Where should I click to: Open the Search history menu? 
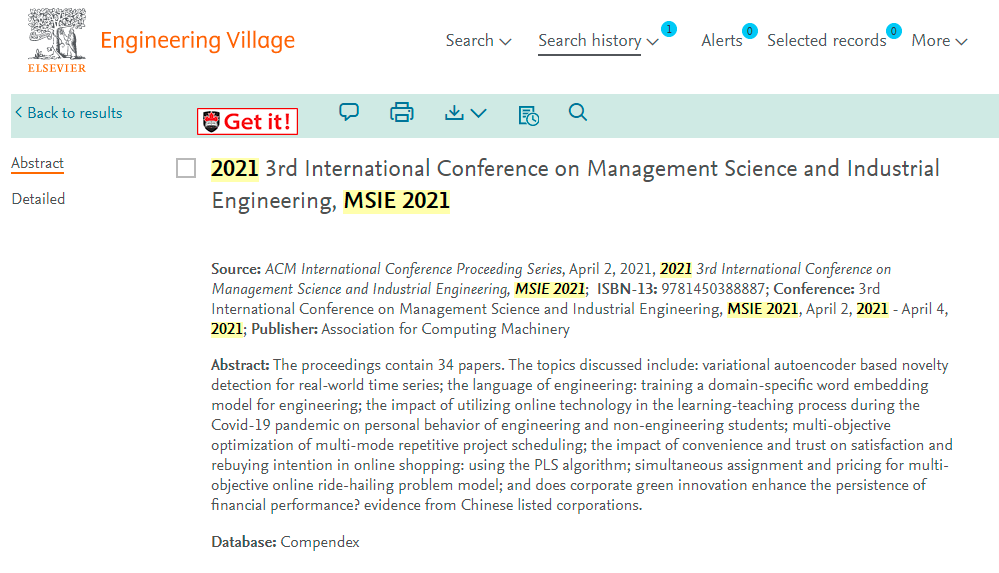click(x=598, y=40)
